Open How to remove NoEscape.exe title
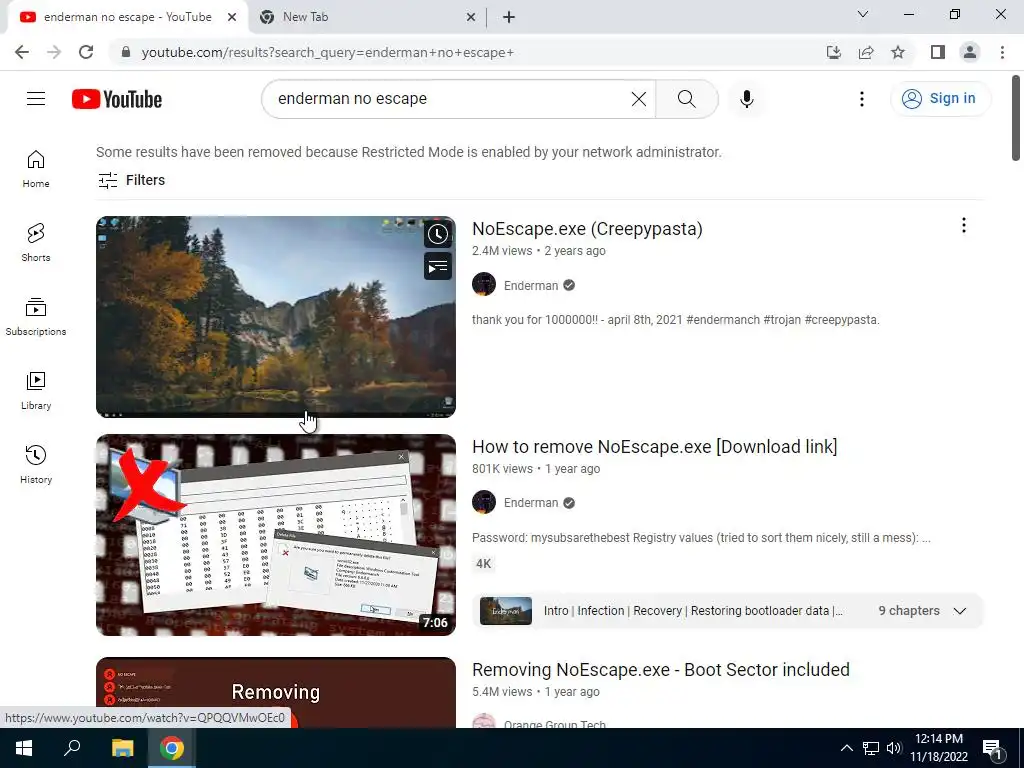 (x=654, y=447)
